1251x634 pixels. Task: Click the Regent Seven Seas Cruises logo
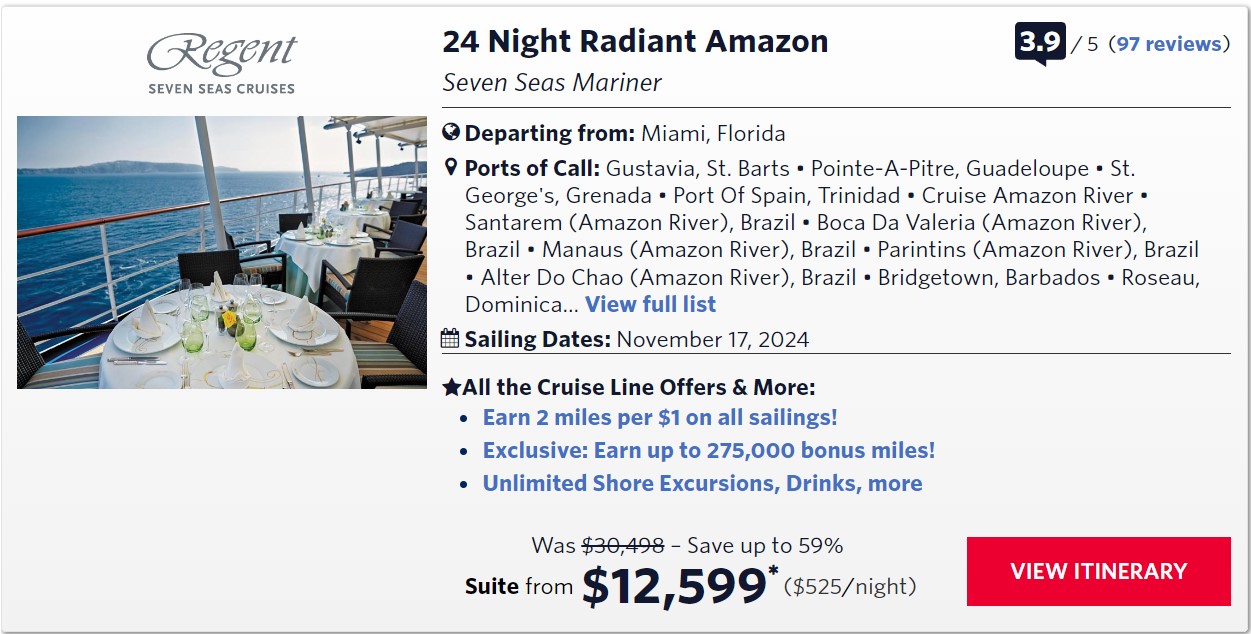pos(222,64)
